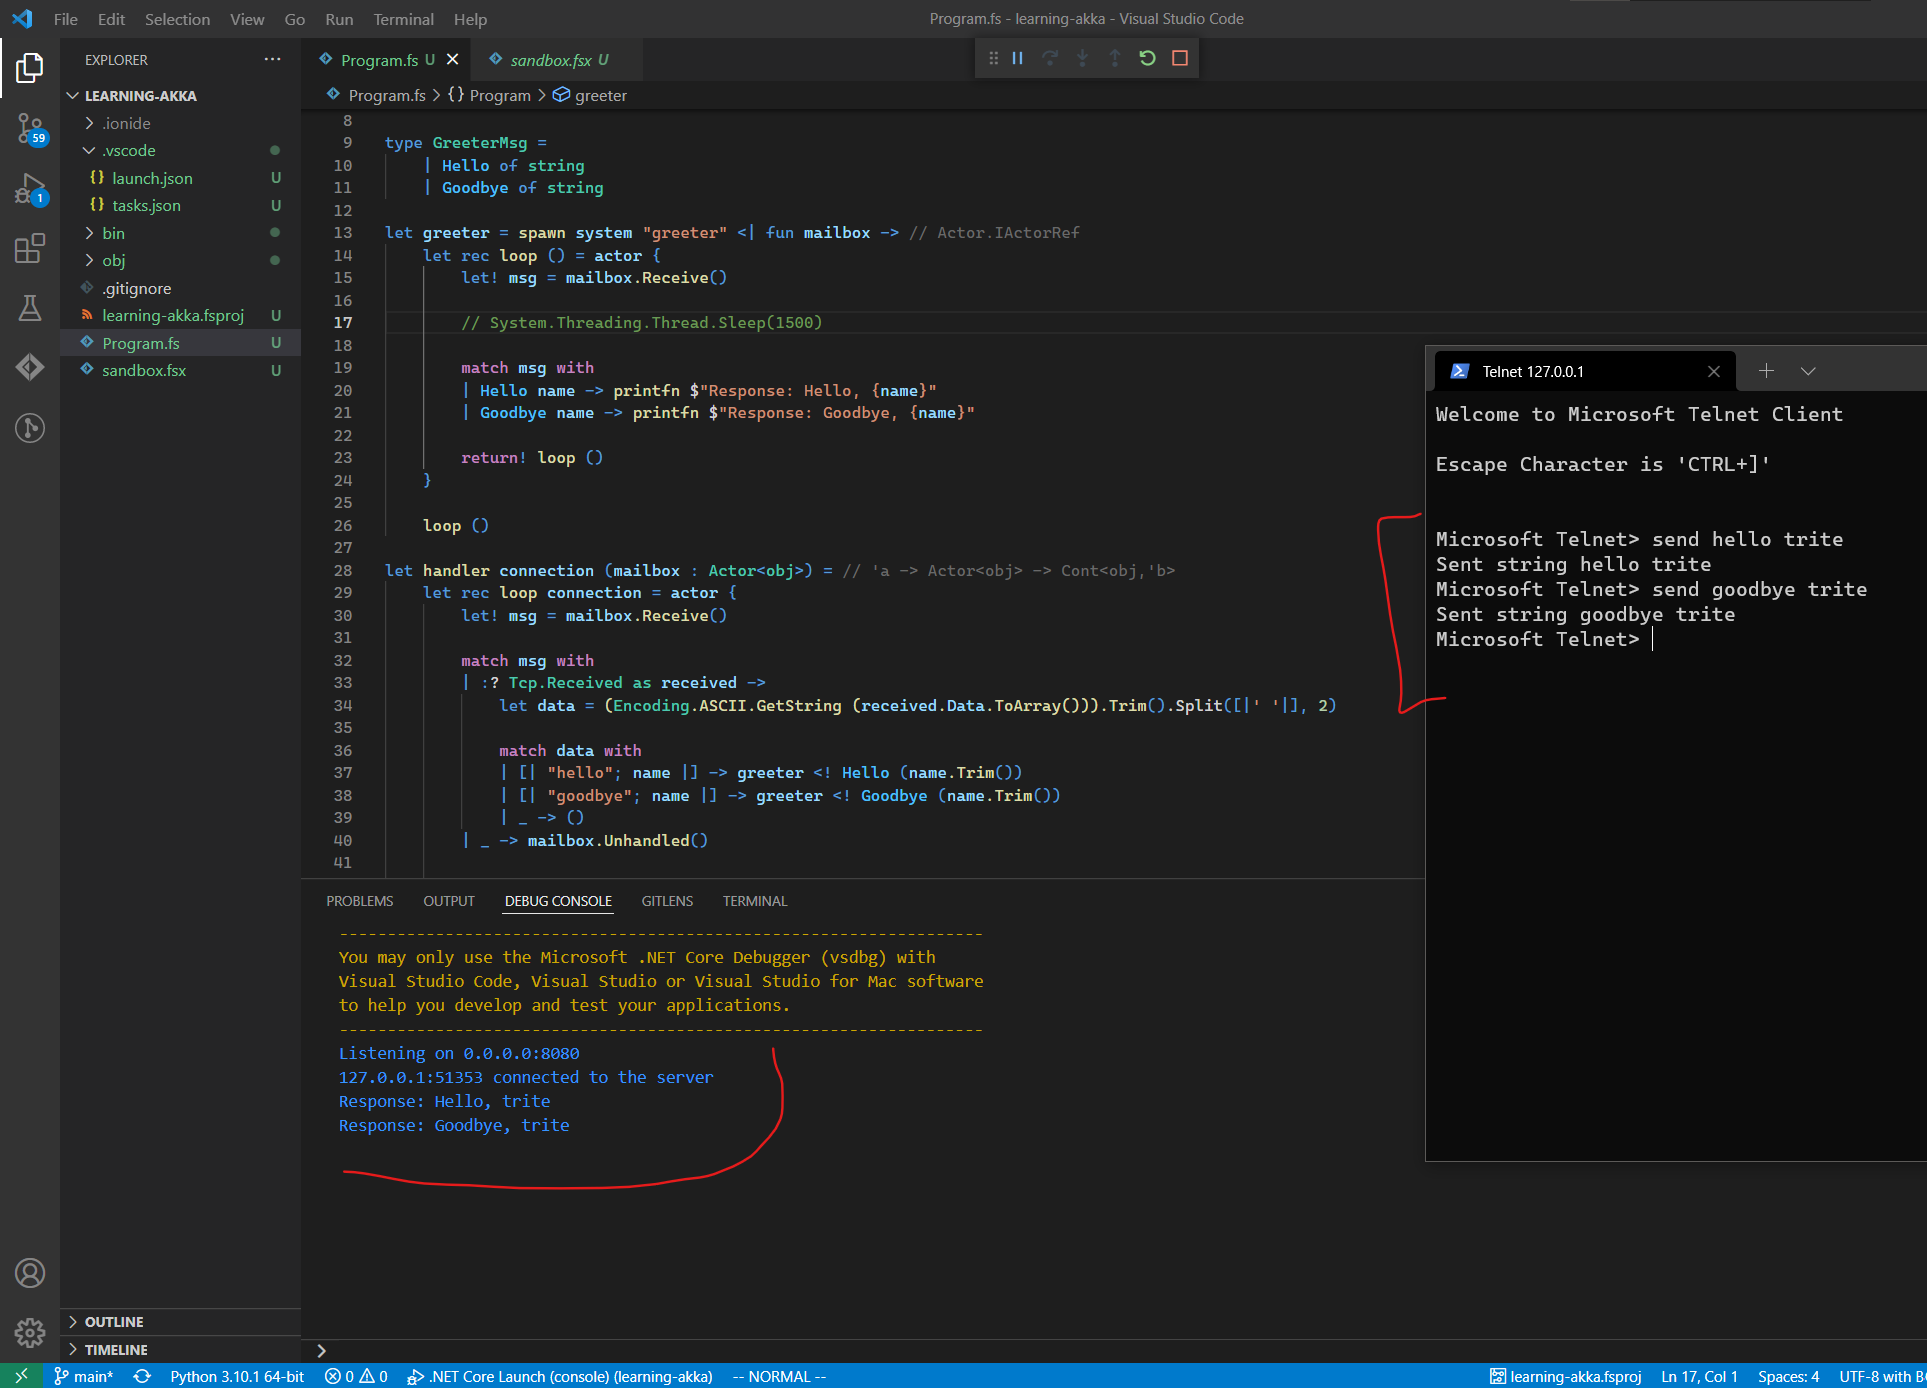Open Explorer views and more actions menu
The image size is (1927, 1388).
click(272, 60)
